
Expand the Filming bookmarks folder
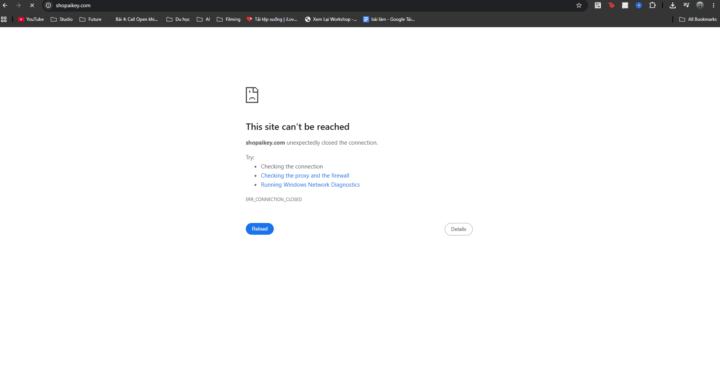coord(229,19)
